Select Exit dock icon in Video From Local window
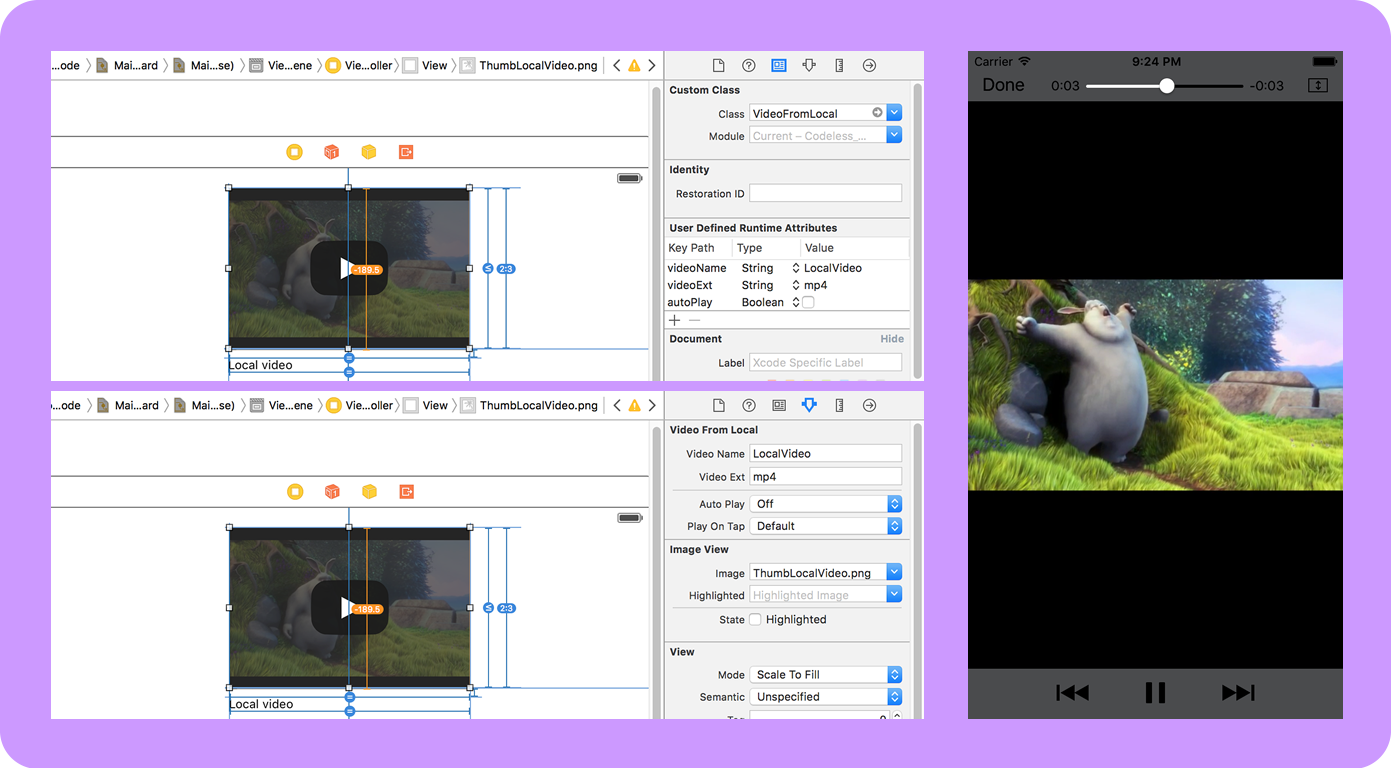The height and width of the screenshot is (768, 1392). pos(406,491)
